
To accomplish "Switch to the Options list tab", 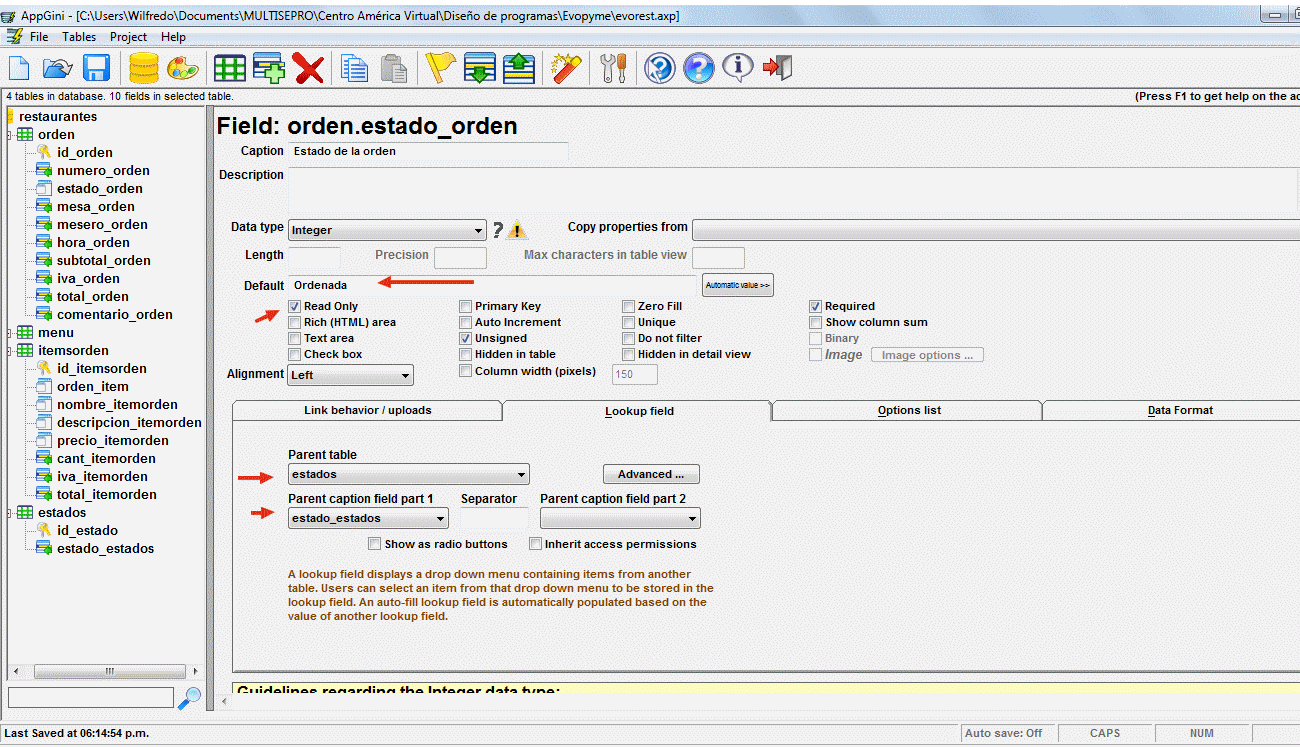I will click(x=908, y=410).
